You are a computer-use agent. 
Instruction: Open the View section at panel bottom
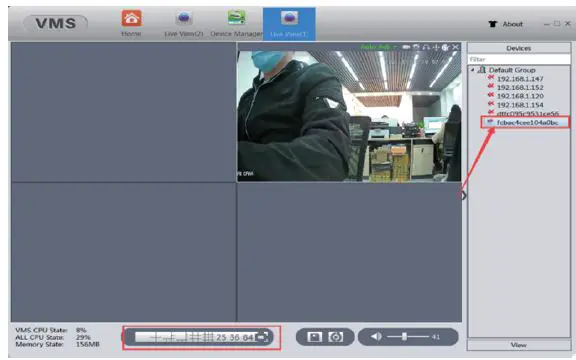pos(518,345)
